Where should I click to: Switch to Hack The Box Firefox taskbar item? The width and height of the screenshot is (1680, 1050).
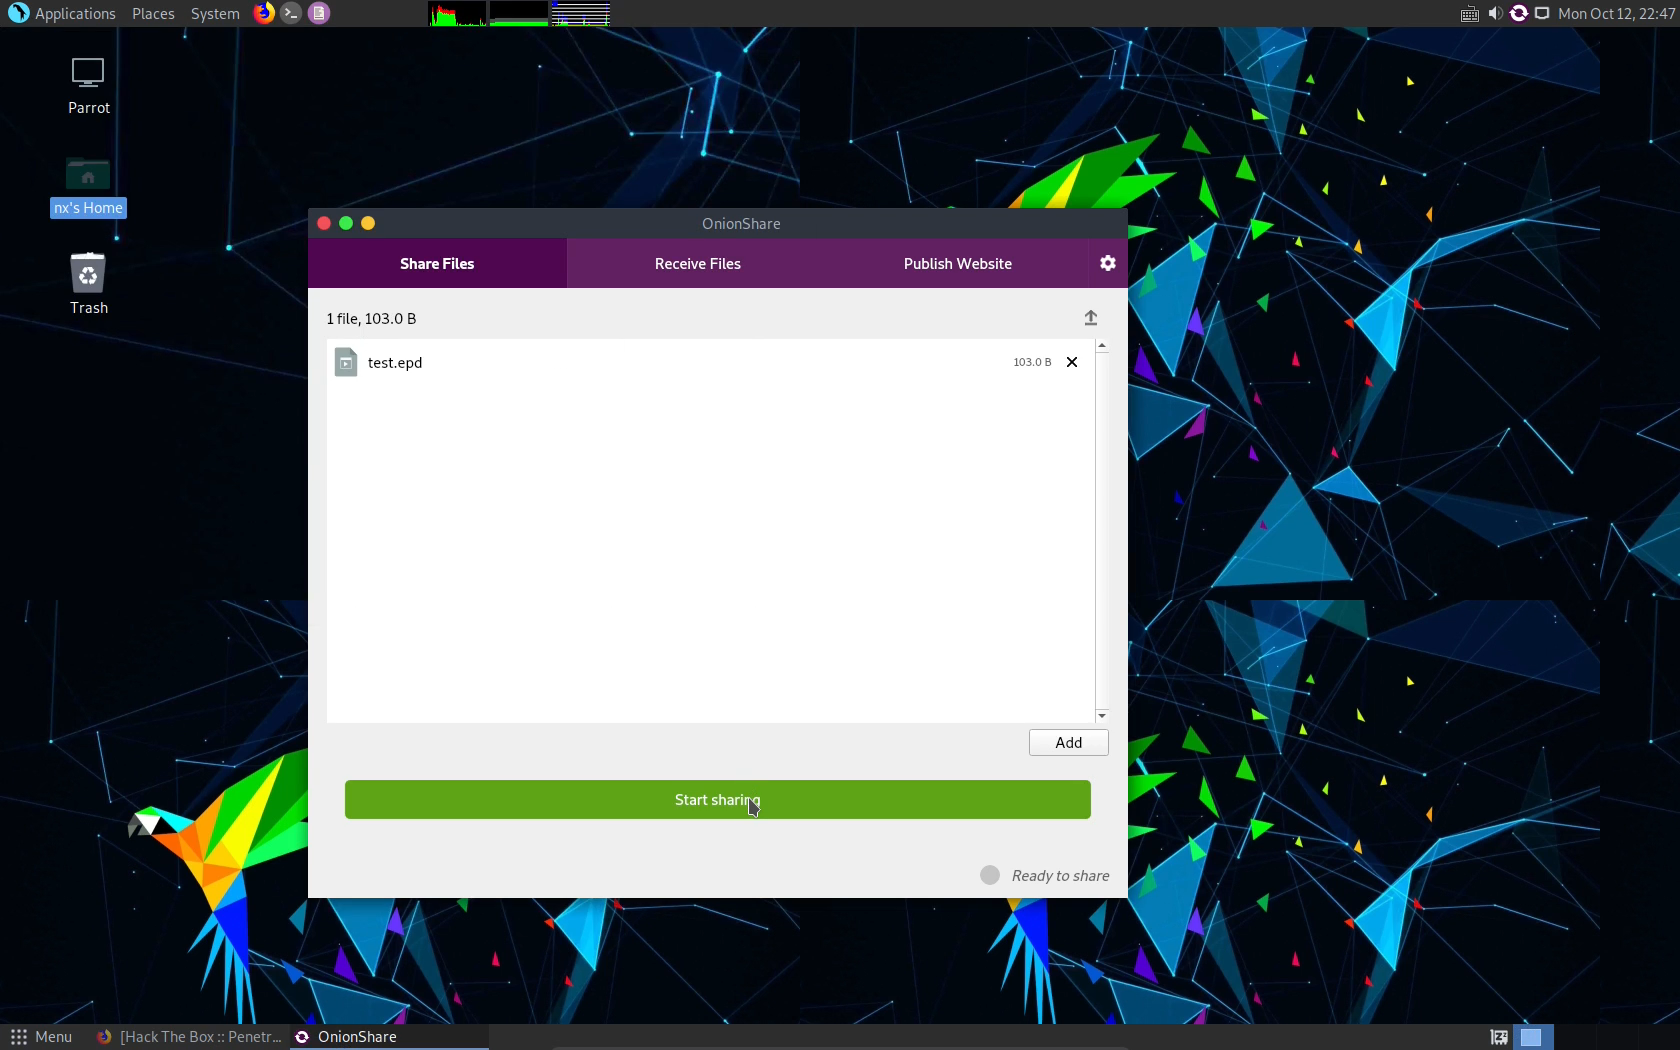[x=189, y=1037]
